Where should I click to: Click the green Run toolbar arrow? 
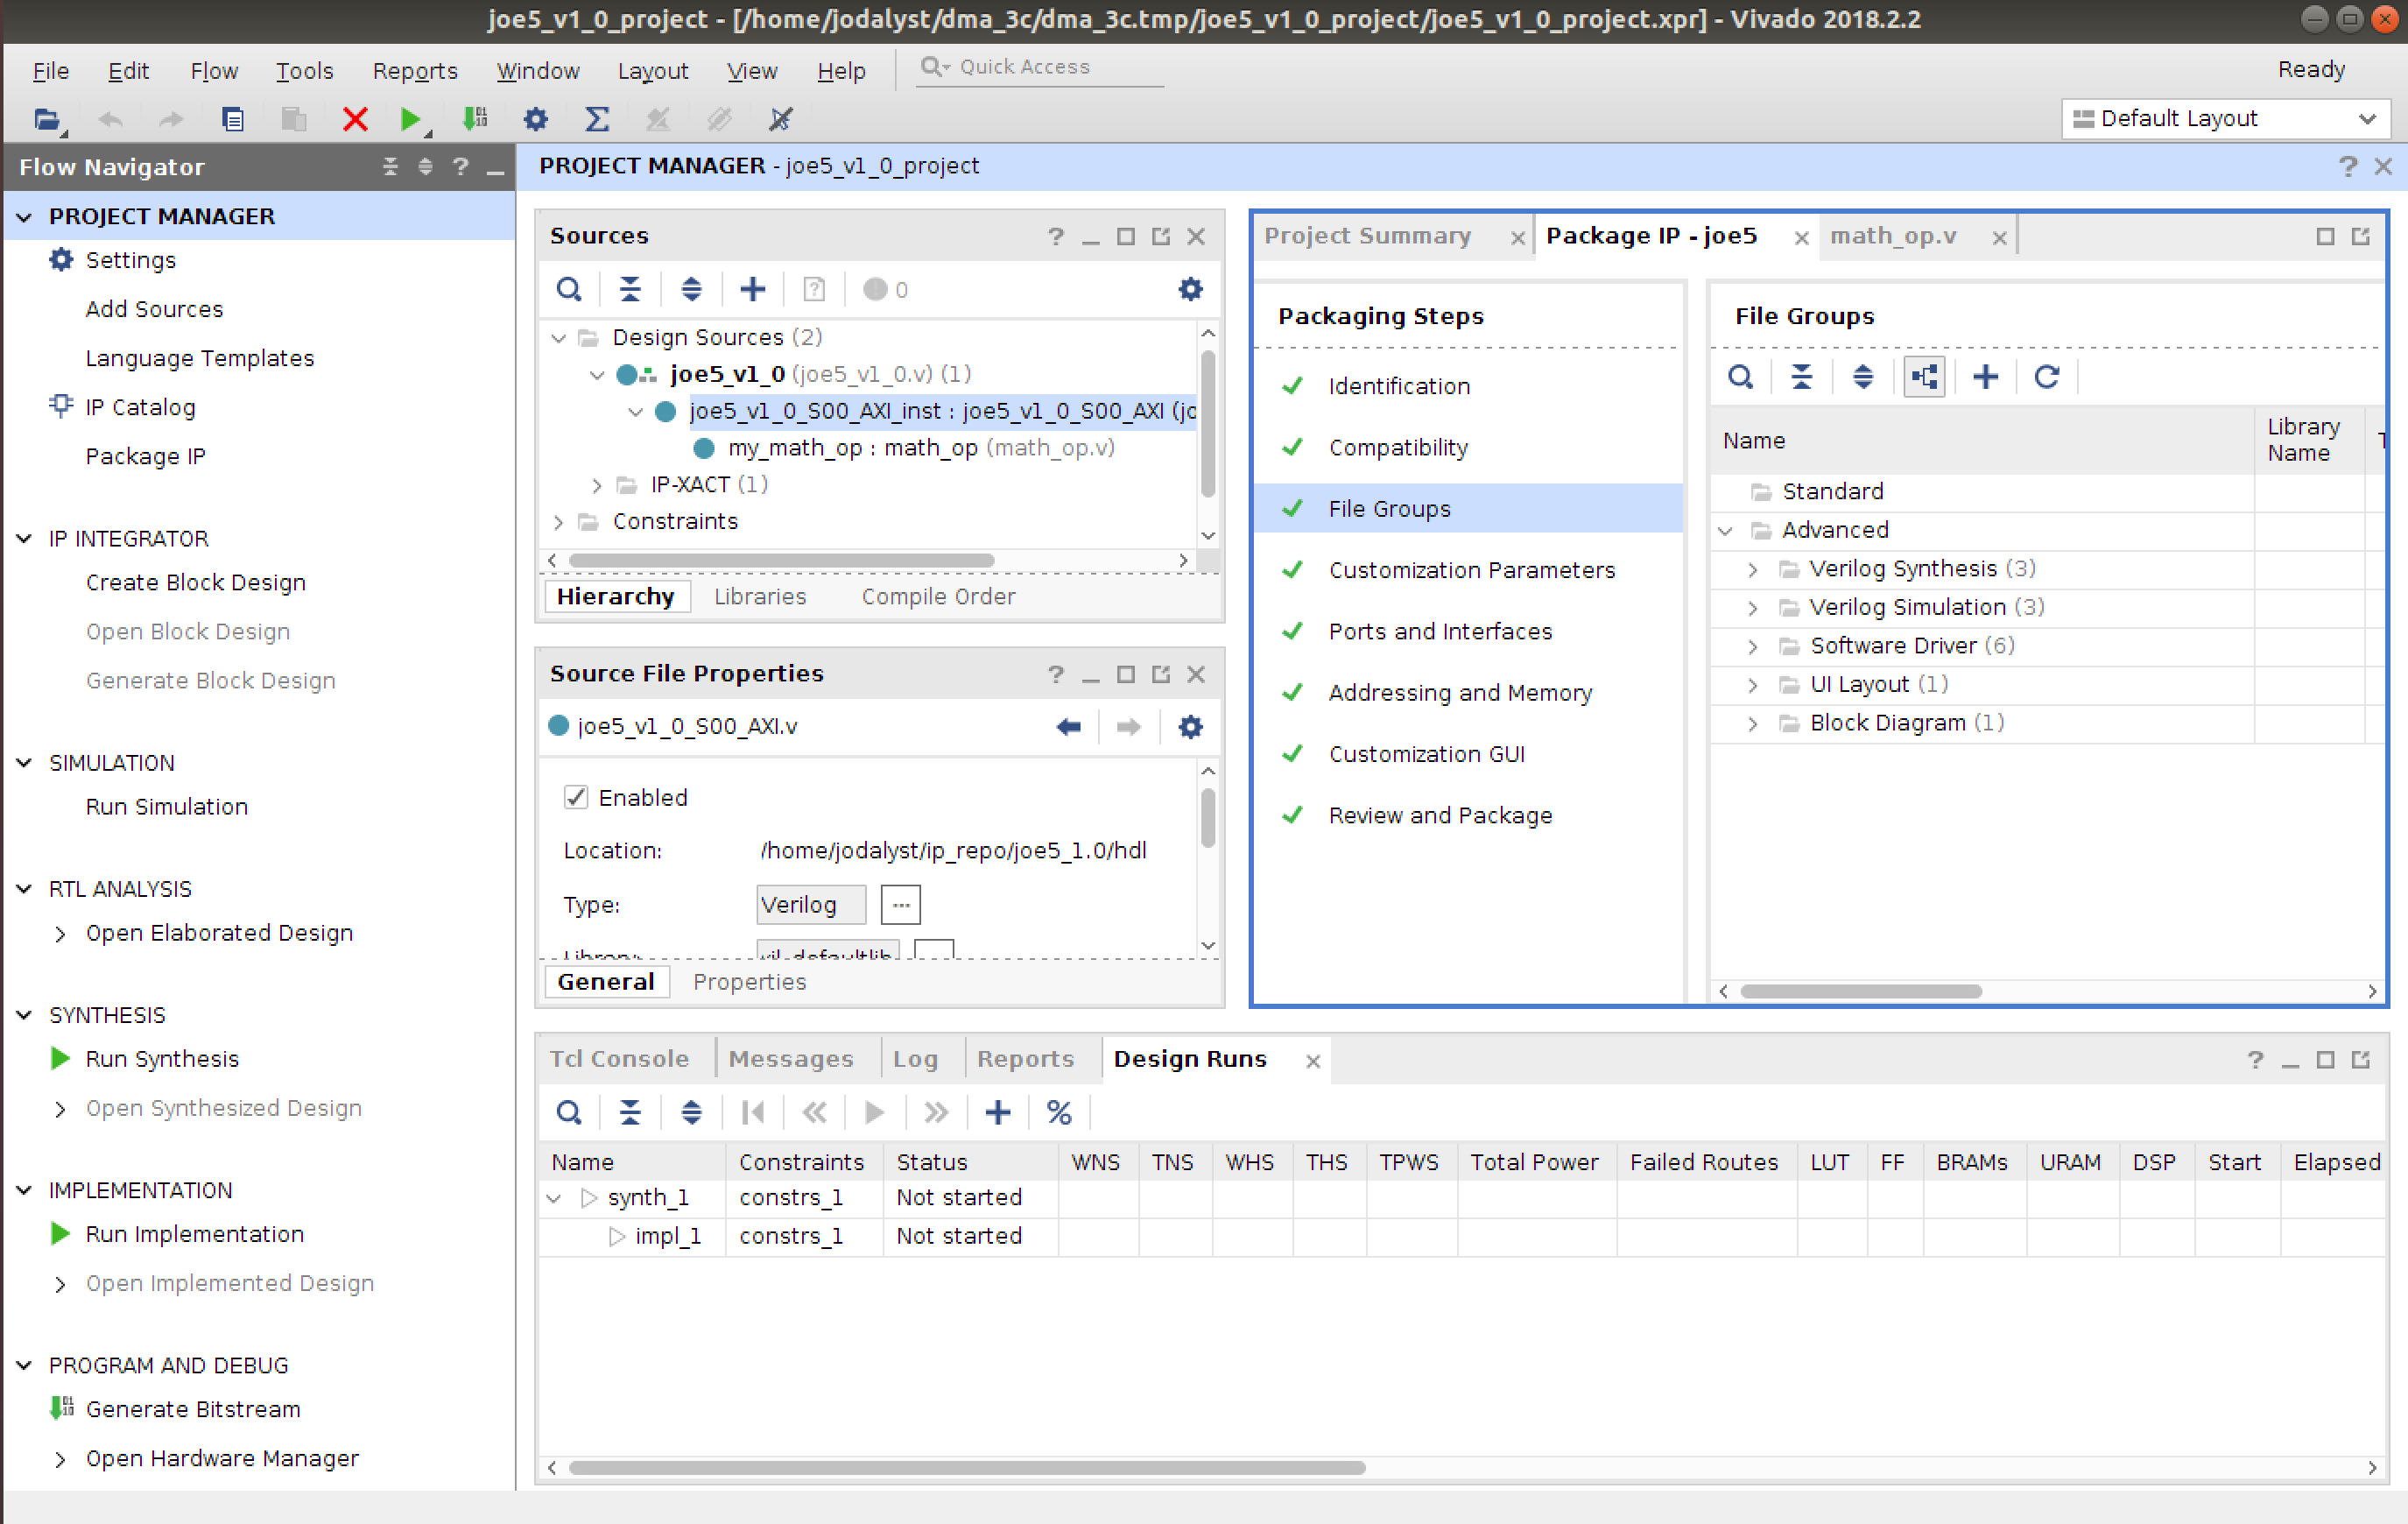coord(410,119)
